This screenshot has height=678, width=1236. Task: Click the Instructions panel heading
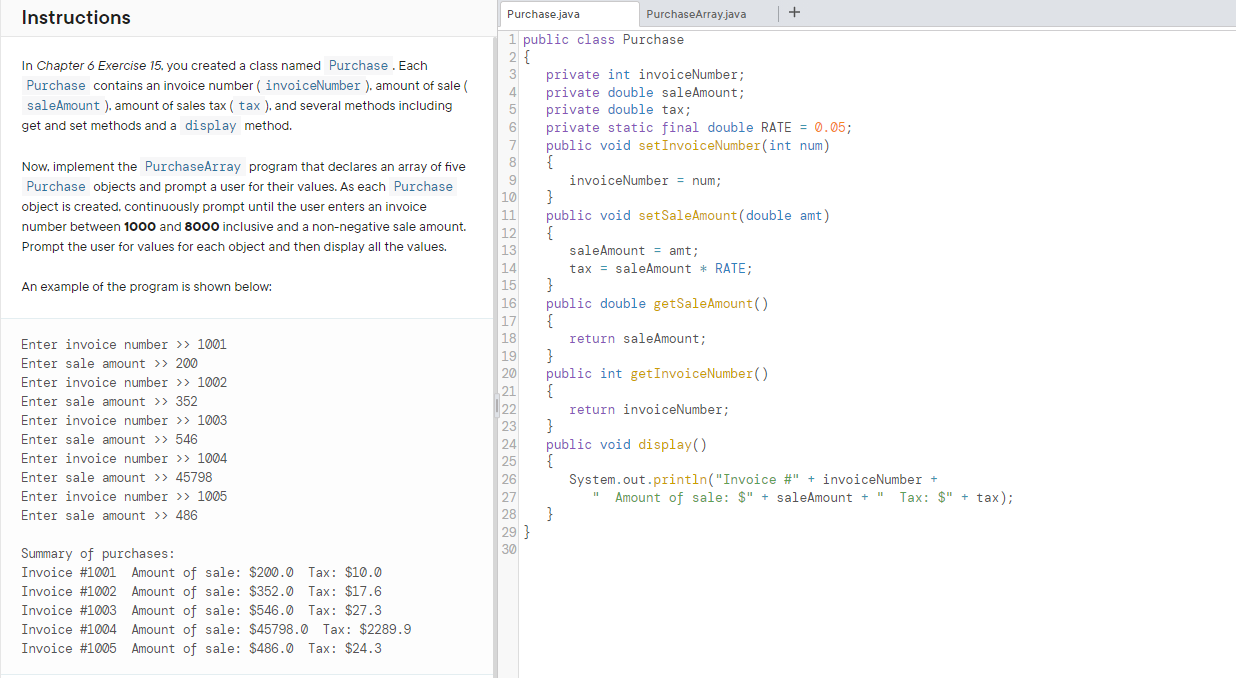(x=75, y=18)
